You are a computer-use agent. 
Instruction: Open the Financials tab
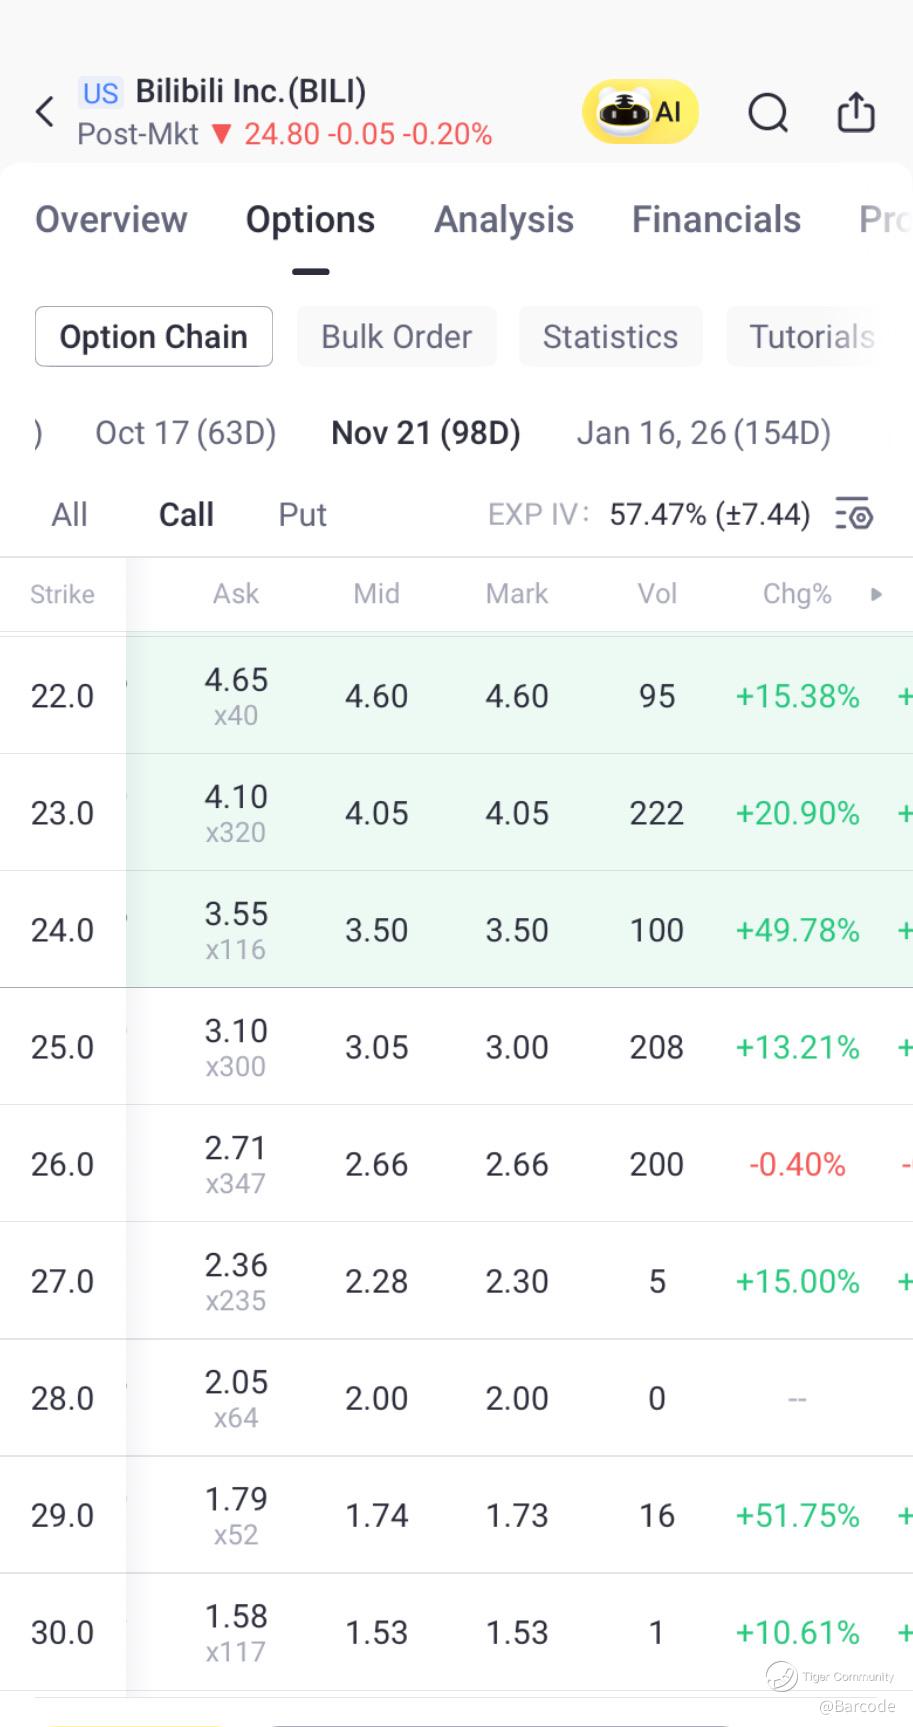pyautogui.click(x=716, y=220)
